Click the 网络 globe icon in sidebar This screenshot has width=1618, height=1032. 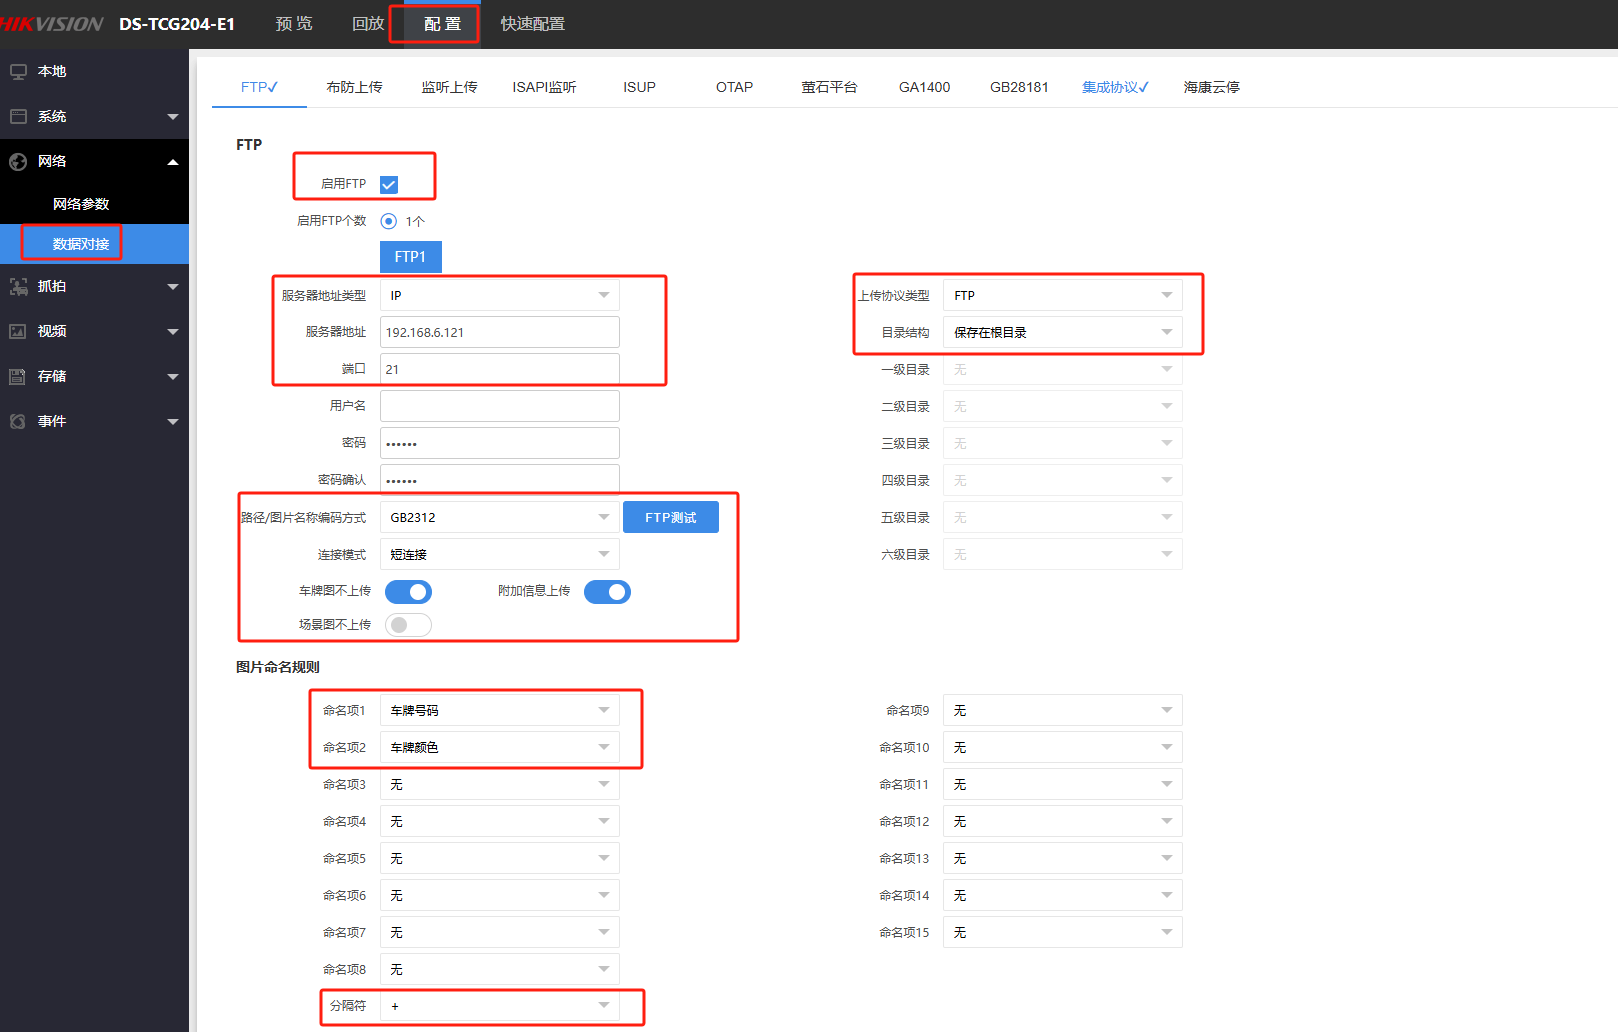18,162
